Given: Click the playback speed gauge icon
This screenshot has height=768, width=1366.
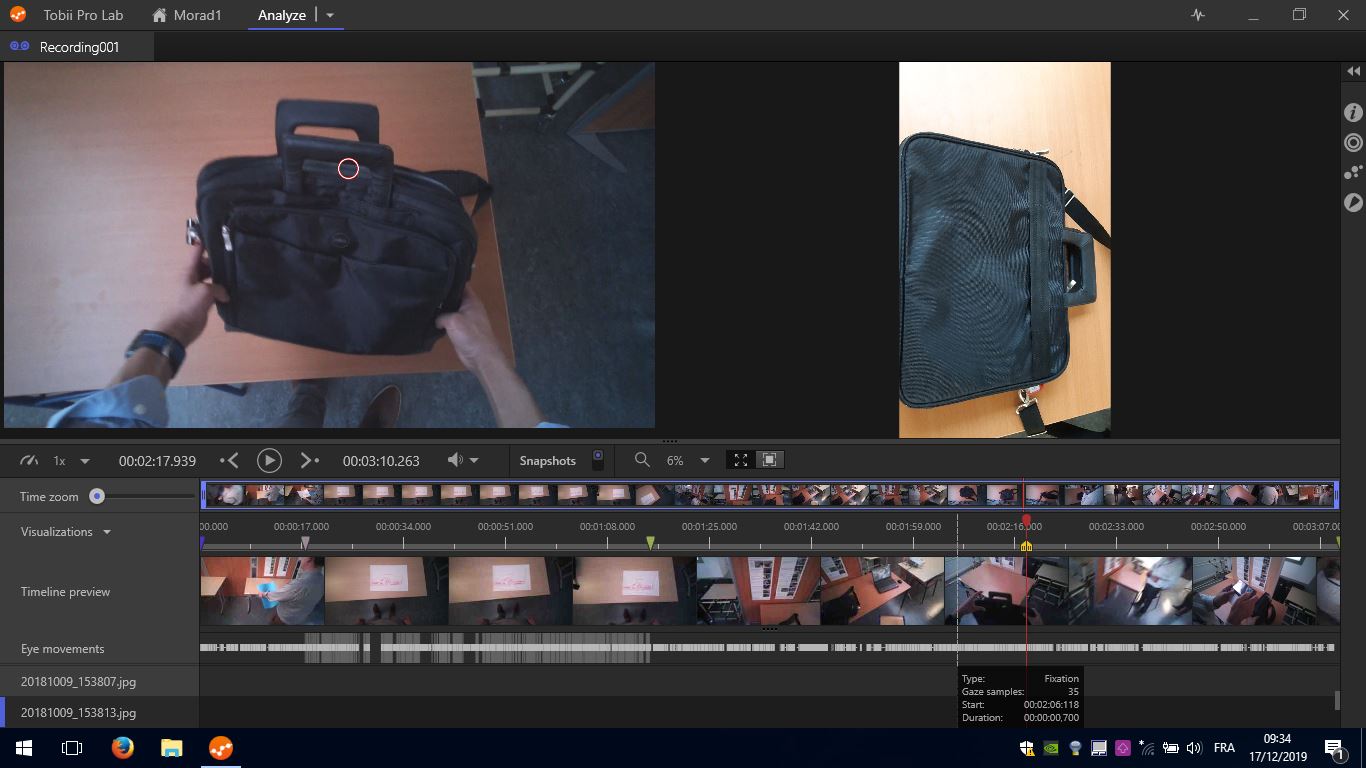Looking at the screenshot, I should tap(29, 460).
